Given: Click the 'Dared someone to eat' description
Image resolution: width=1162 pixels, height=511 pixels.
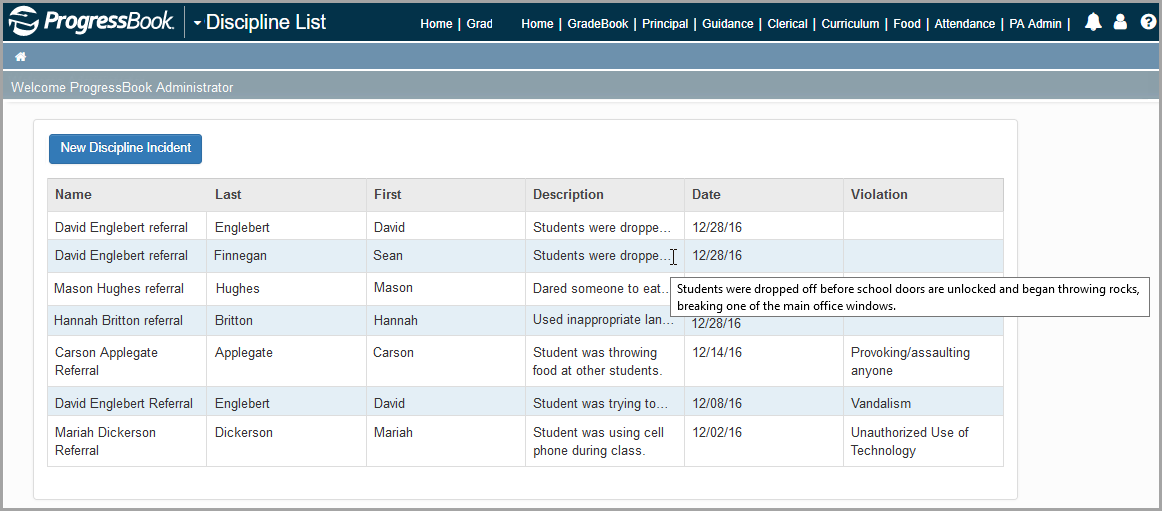Looking at the screenshot, I should [x=600, y=289].
